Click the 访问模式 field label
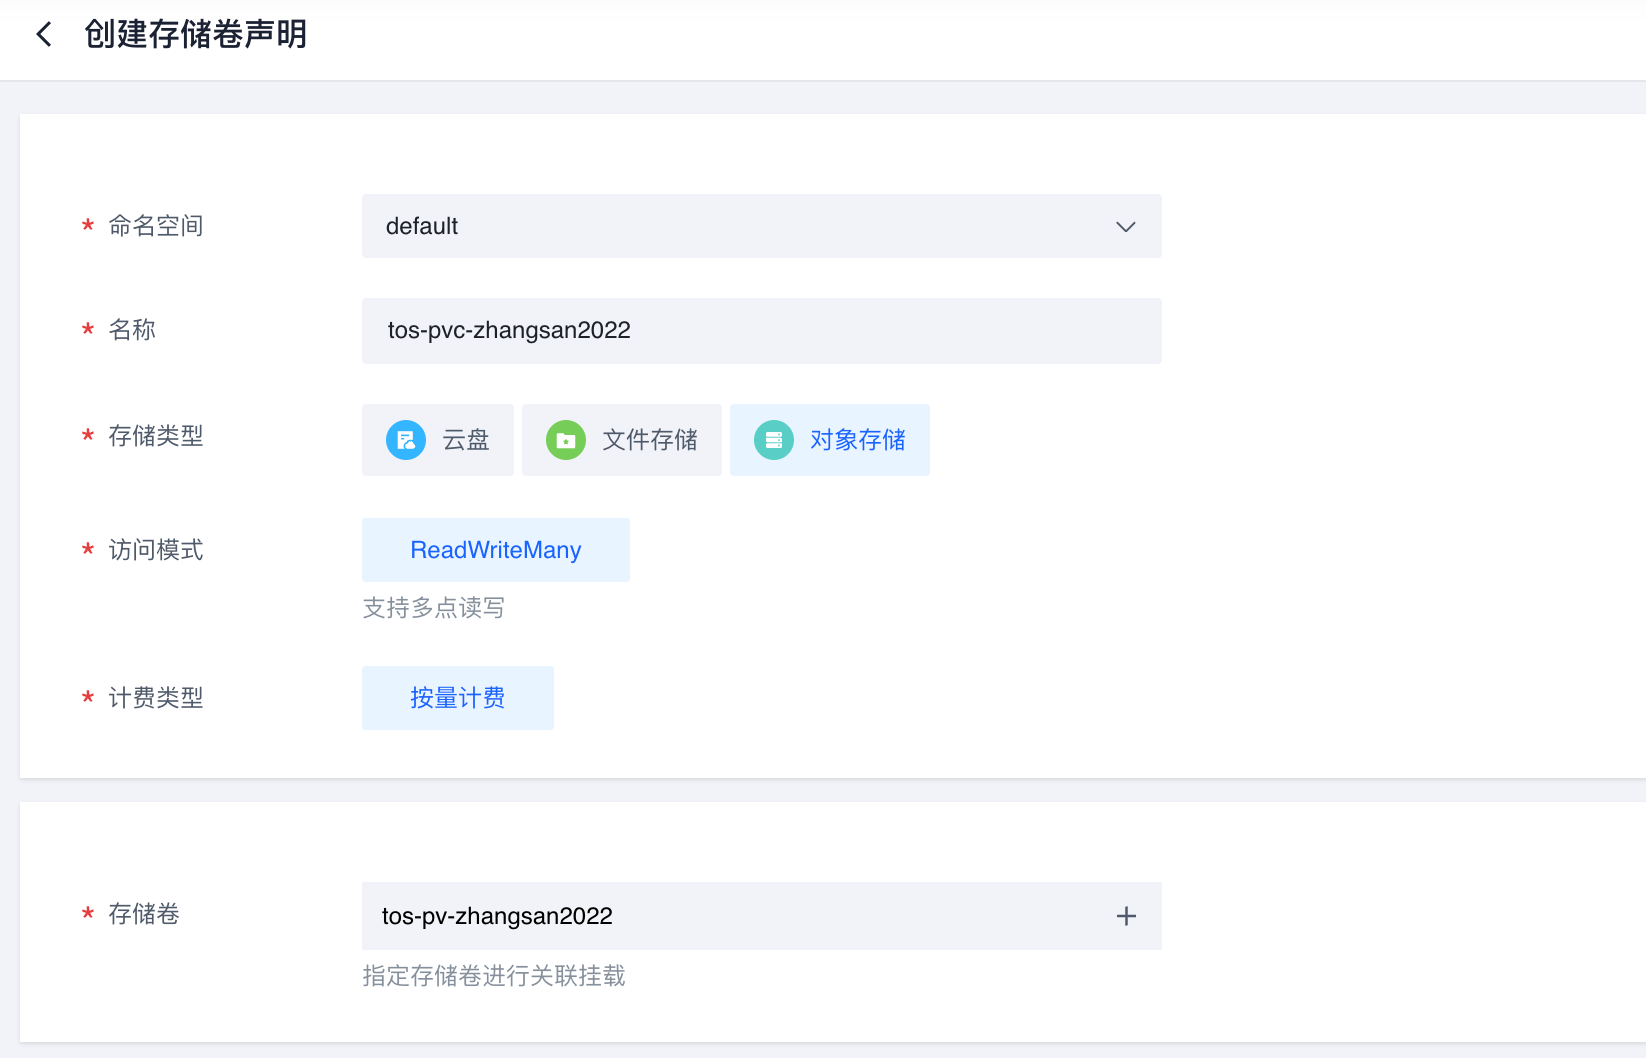Screen dimensions: 1646x1058 (156, 550)
